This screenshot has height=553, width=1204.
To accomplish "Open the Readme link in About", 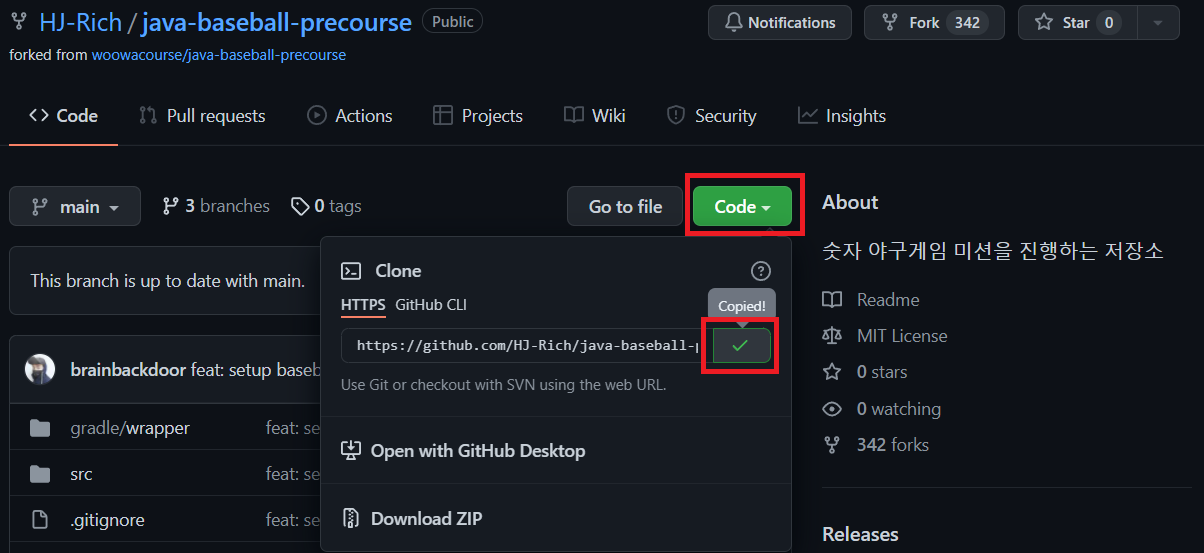I will click(888, 300).
